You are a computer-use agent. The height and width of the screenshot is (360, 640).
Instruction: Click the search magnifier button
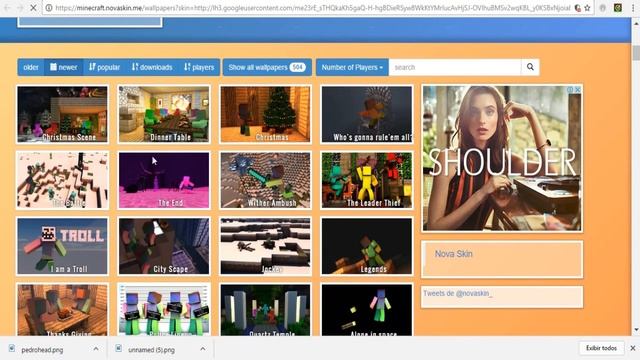coord(530,67)
